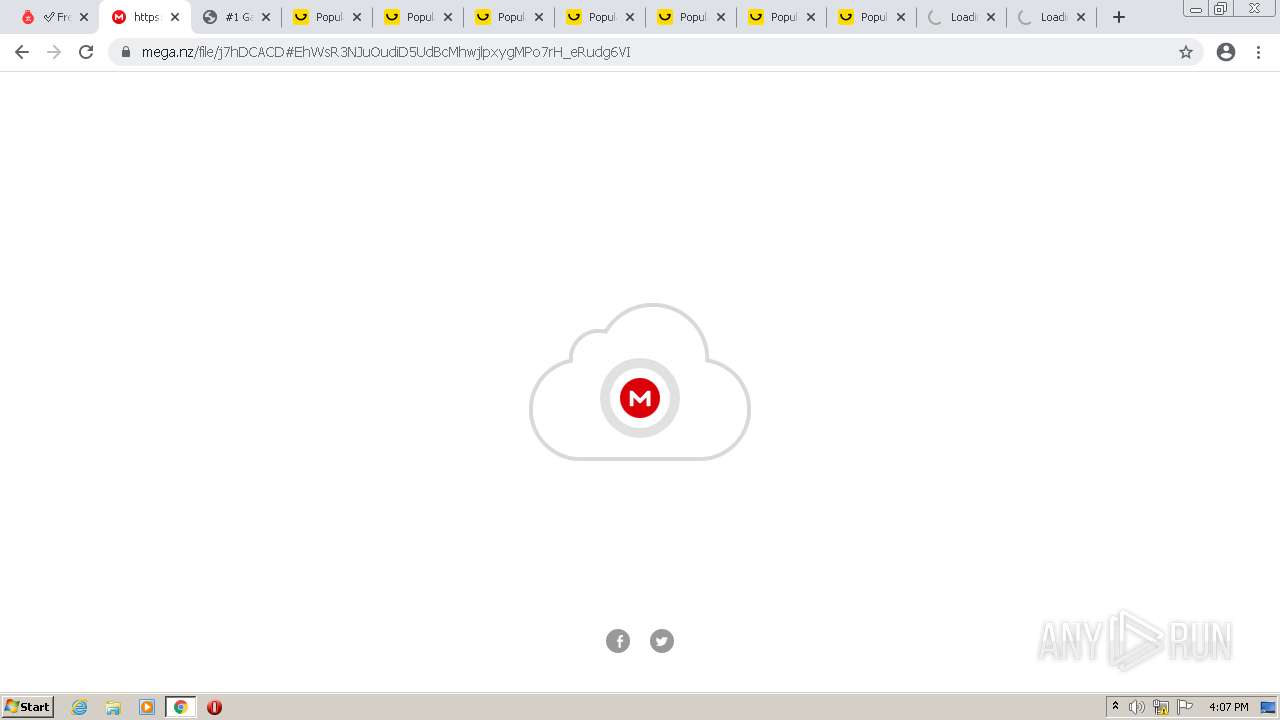Click the red MEGA logo in the cloud
Screen dimensions: 1280x720
point(640,398)
